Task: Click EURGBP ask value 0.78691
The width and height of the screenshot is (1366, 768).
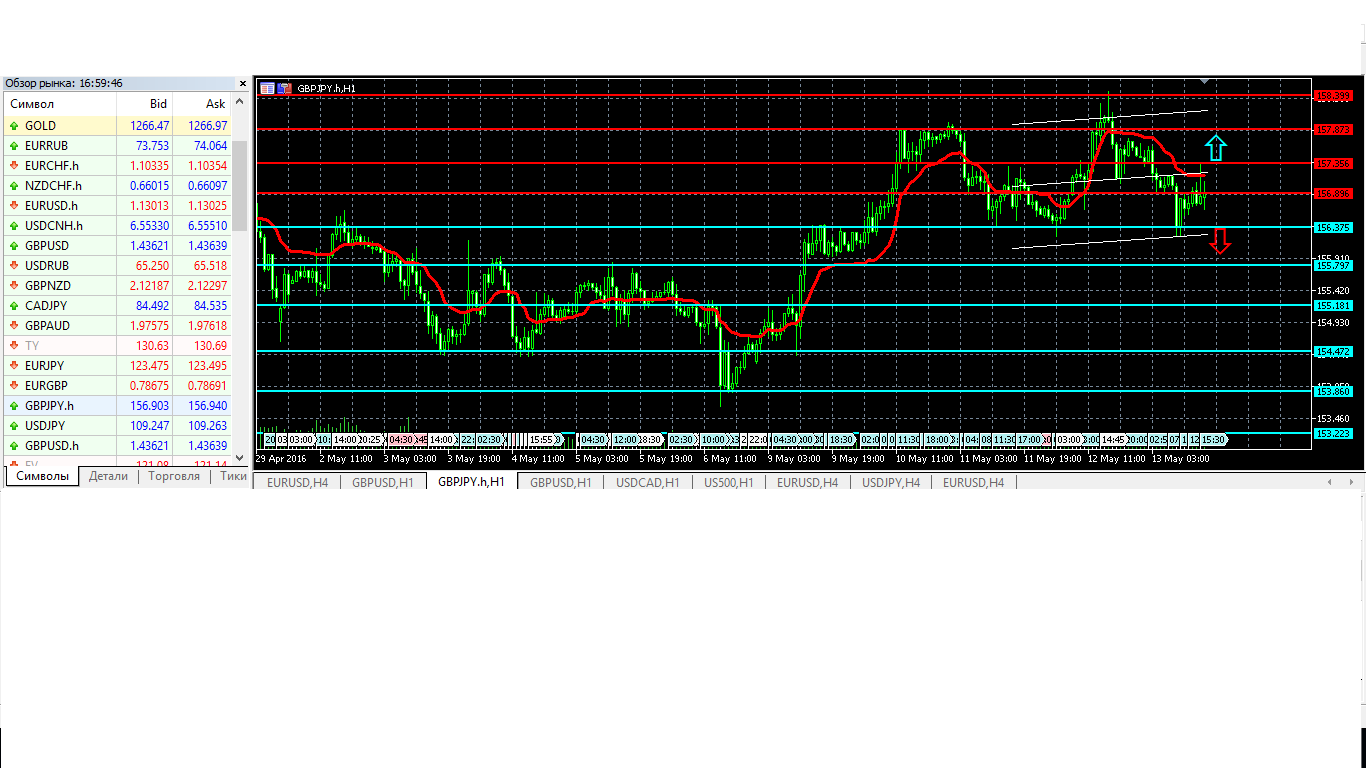Action: (x=208, y=386)
